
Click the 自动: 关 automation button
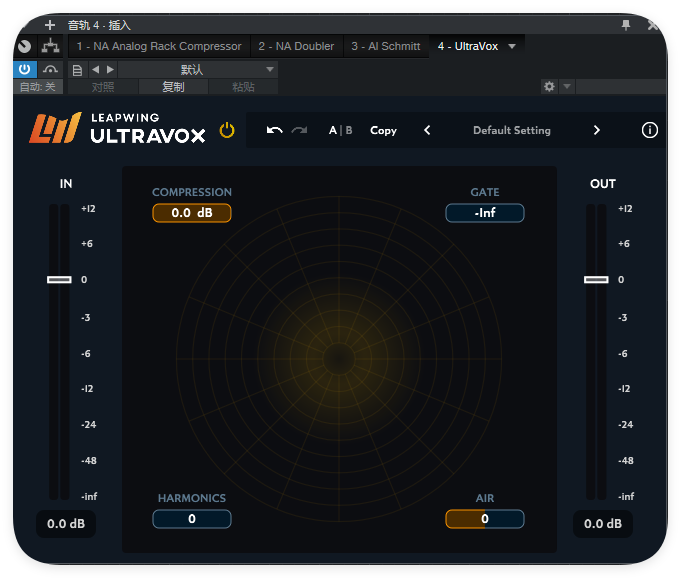click(x=38, y=87)
